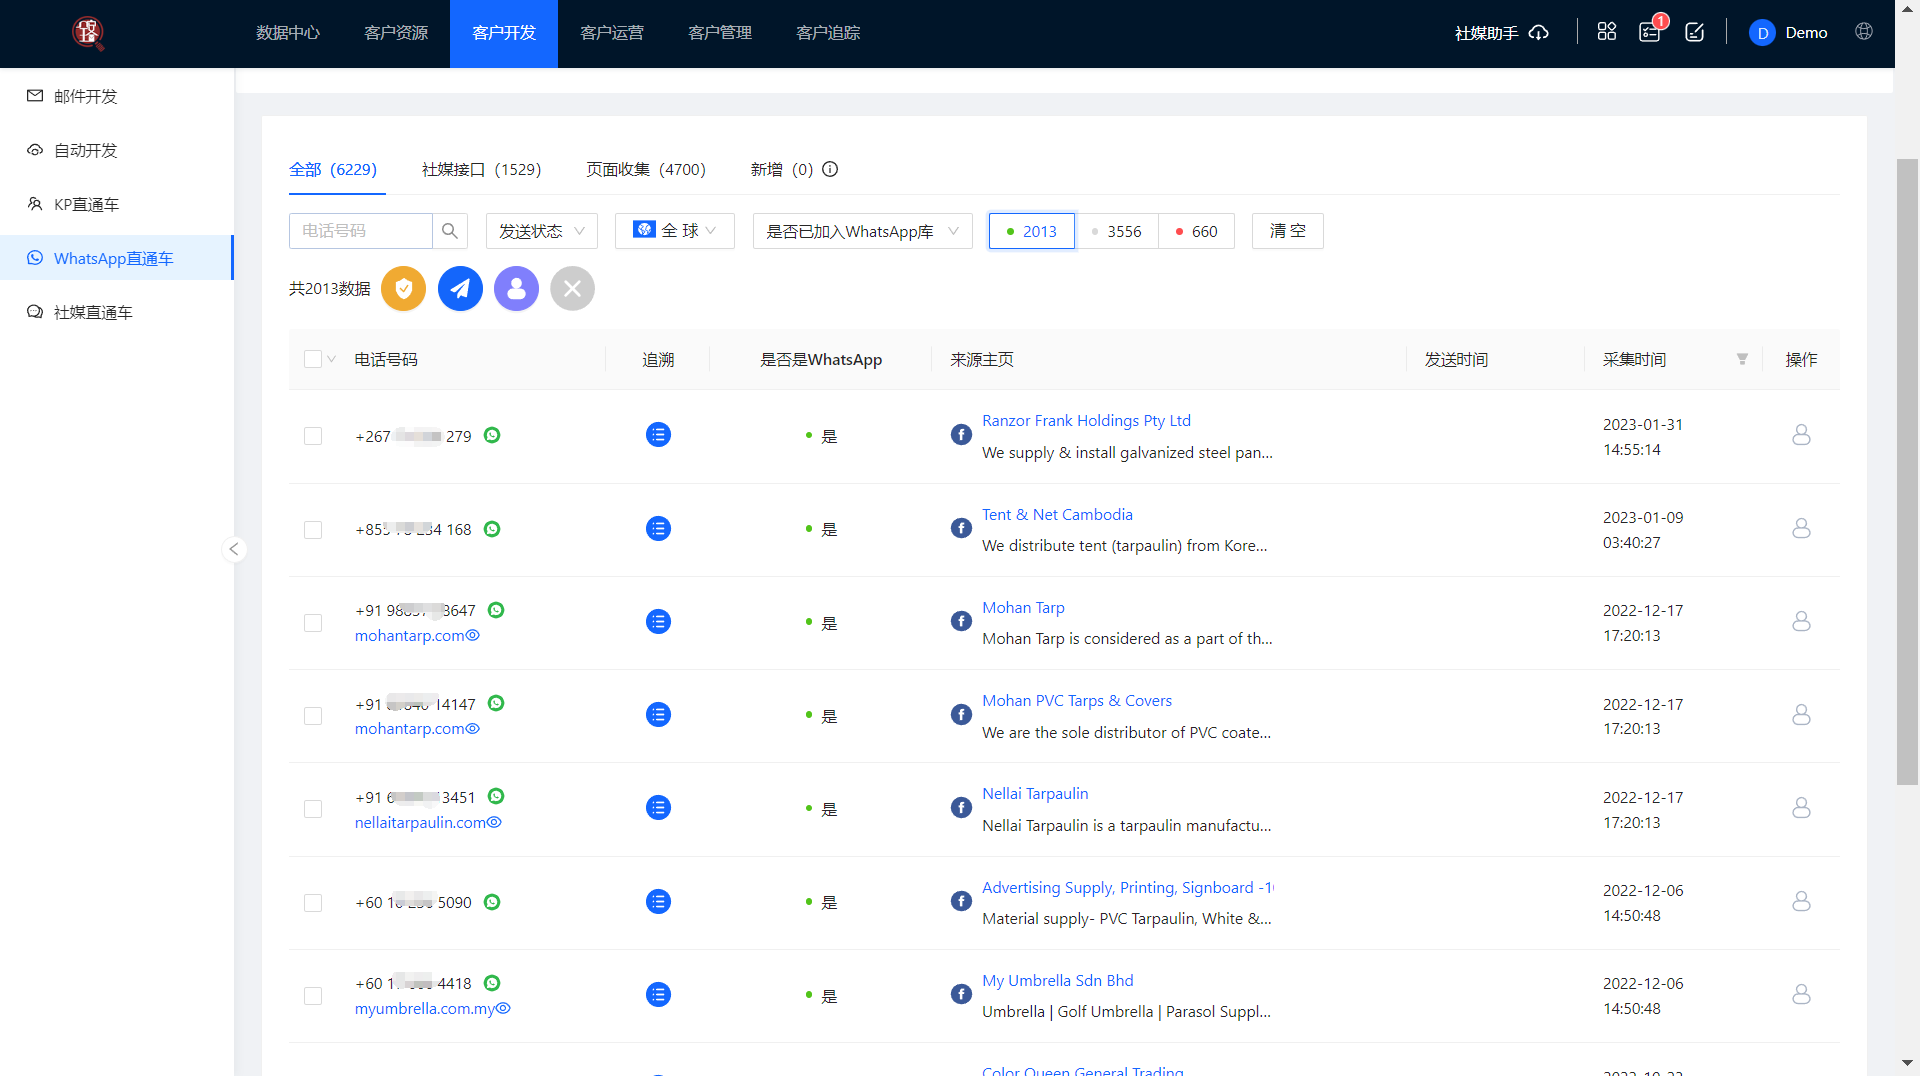Image resolution: width=1920 pixels, height=1076 pixels.
Task: Go to 自动开发 in the sidebar
Action: [117, 150]
